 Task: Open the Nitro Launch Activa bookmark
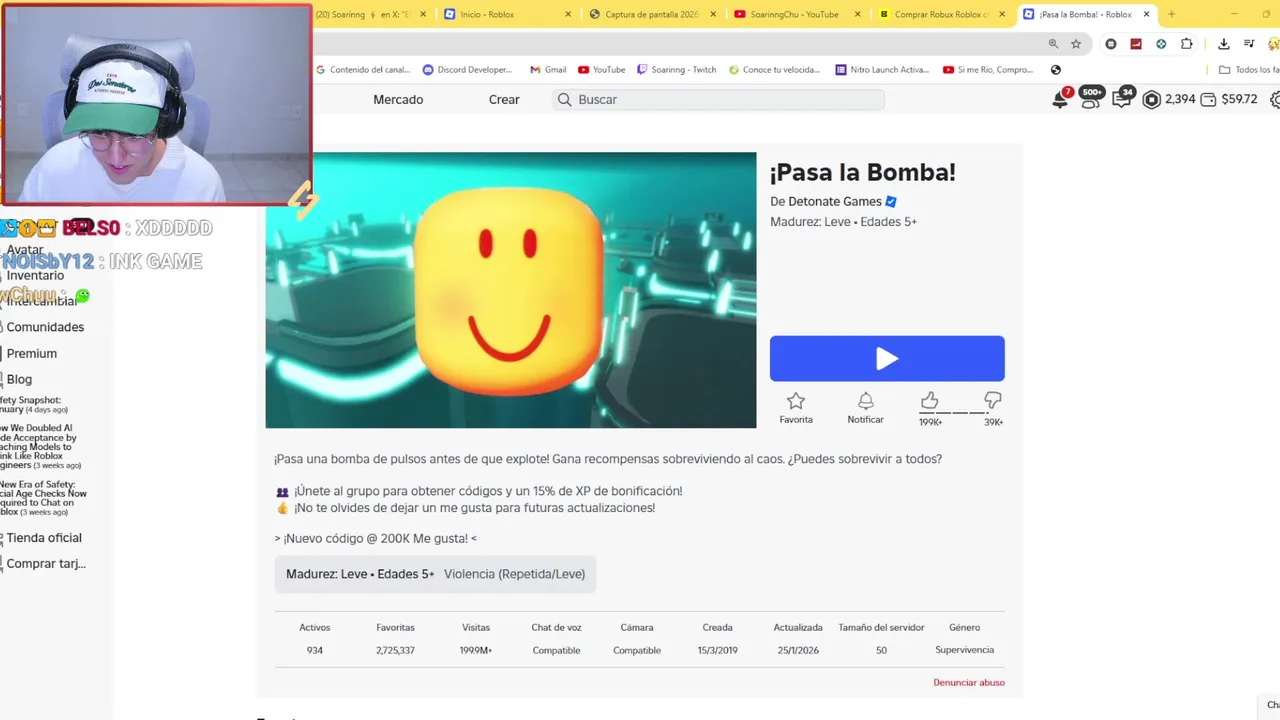(883, 70)
